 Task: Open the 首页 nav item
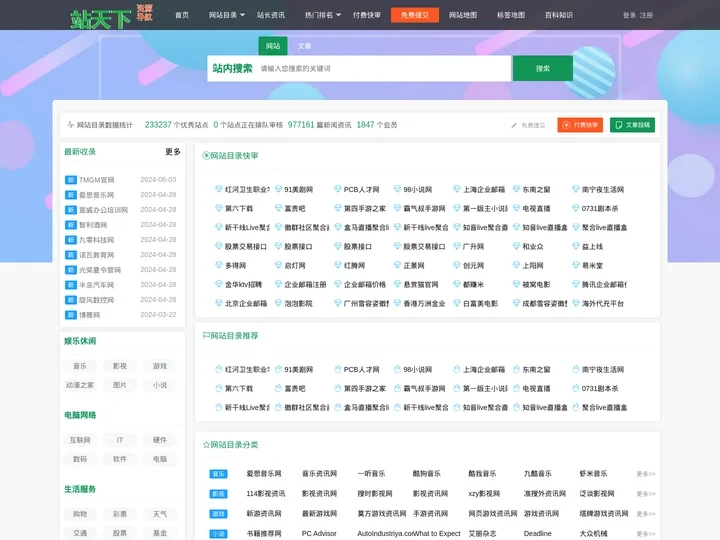182,15
